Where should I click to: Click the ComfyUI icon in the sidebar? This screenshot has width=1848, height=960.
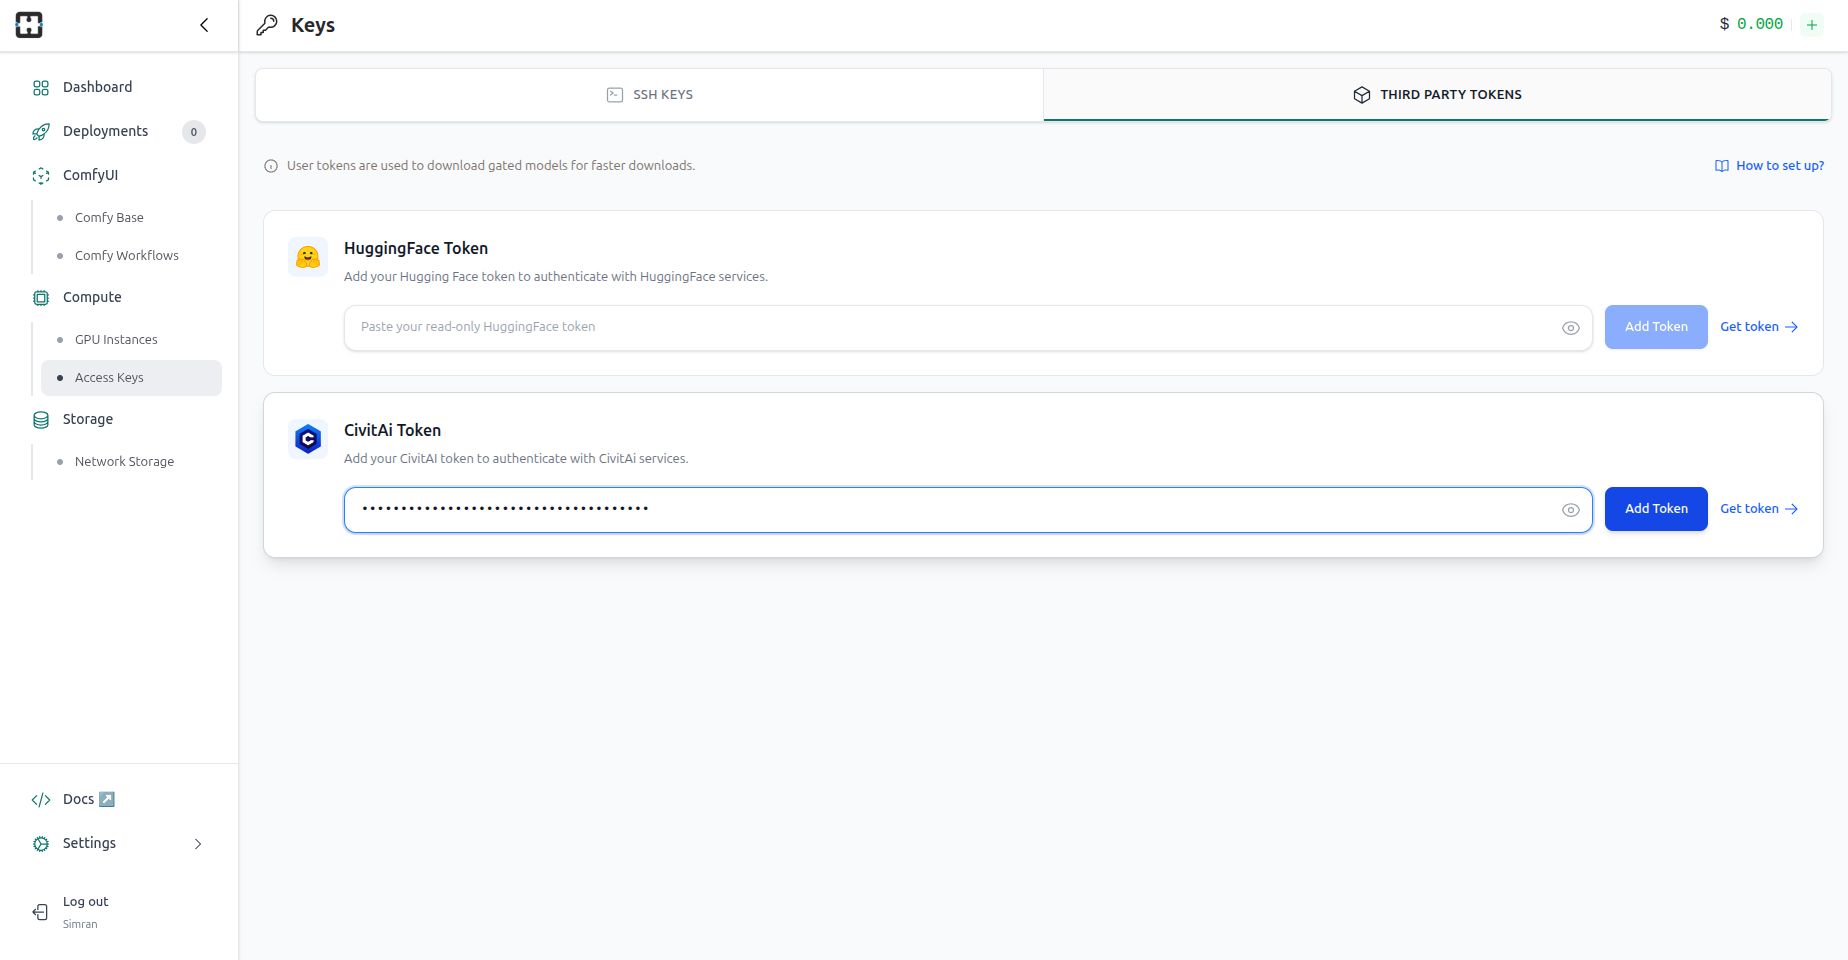tap(41, 176)
